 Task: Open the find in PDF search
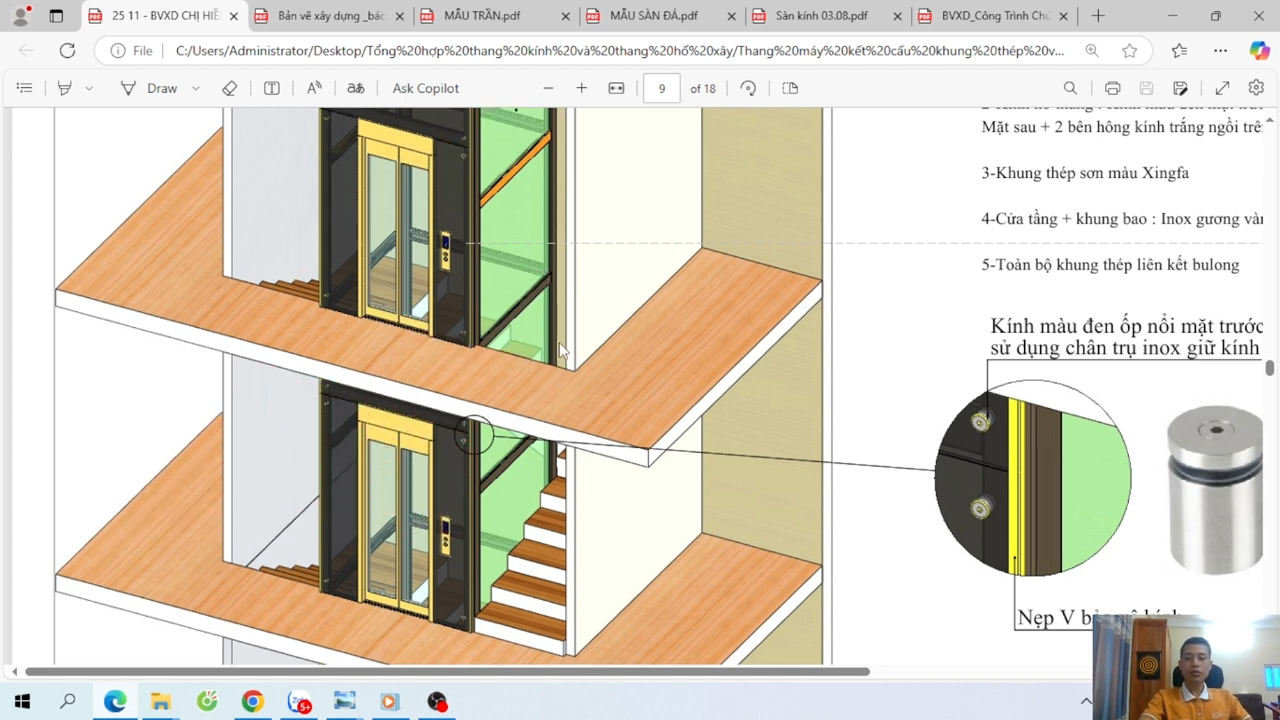[x=1070, y=88]
